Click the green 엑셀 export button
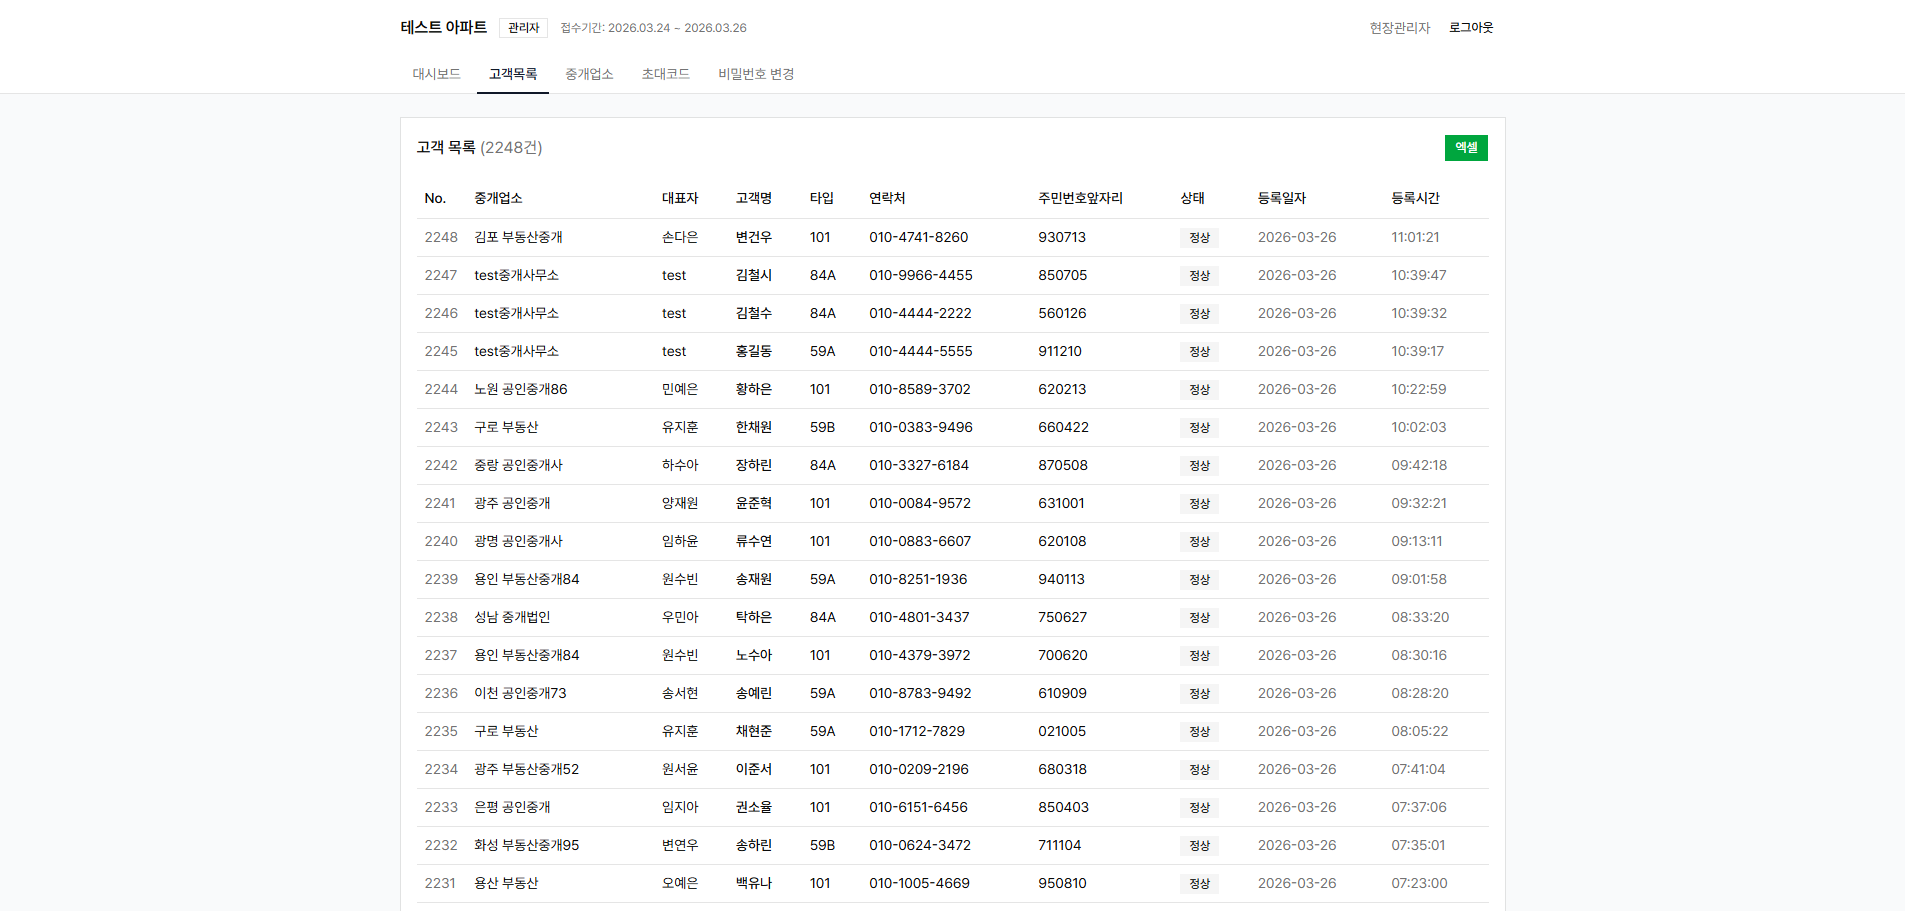 pos(1465,147)
